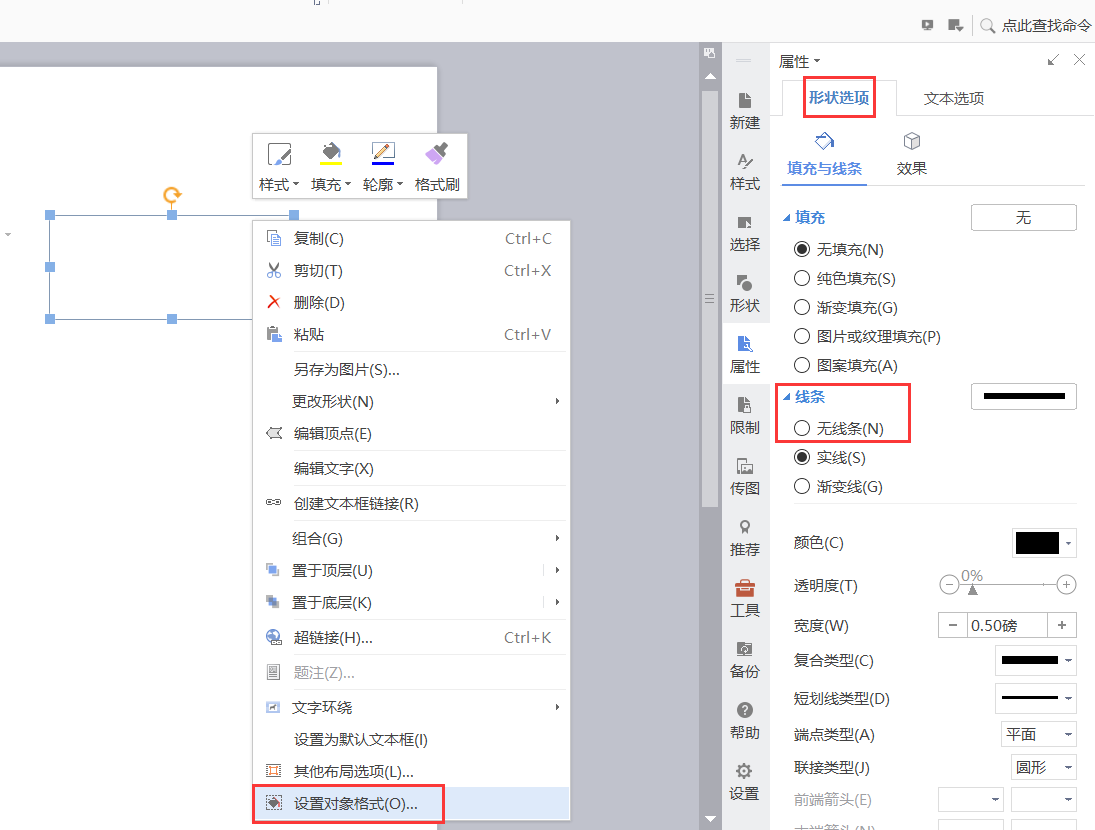Decrease transparency with minus circle
The width and height of the screenshot is (1095, 830).
pyautogui.click(x=949, y=584)
